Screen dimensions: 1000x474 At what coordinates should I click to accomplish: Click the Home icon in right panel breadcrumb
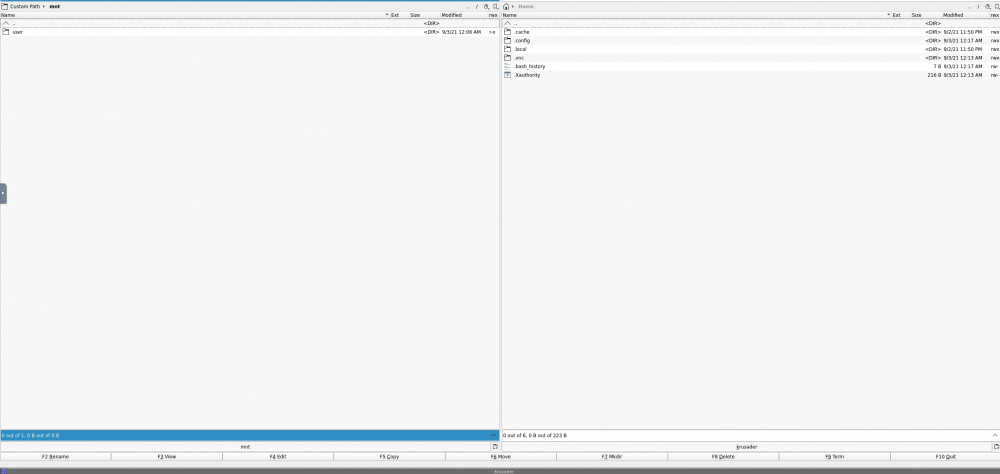click(x=506, y=6)
